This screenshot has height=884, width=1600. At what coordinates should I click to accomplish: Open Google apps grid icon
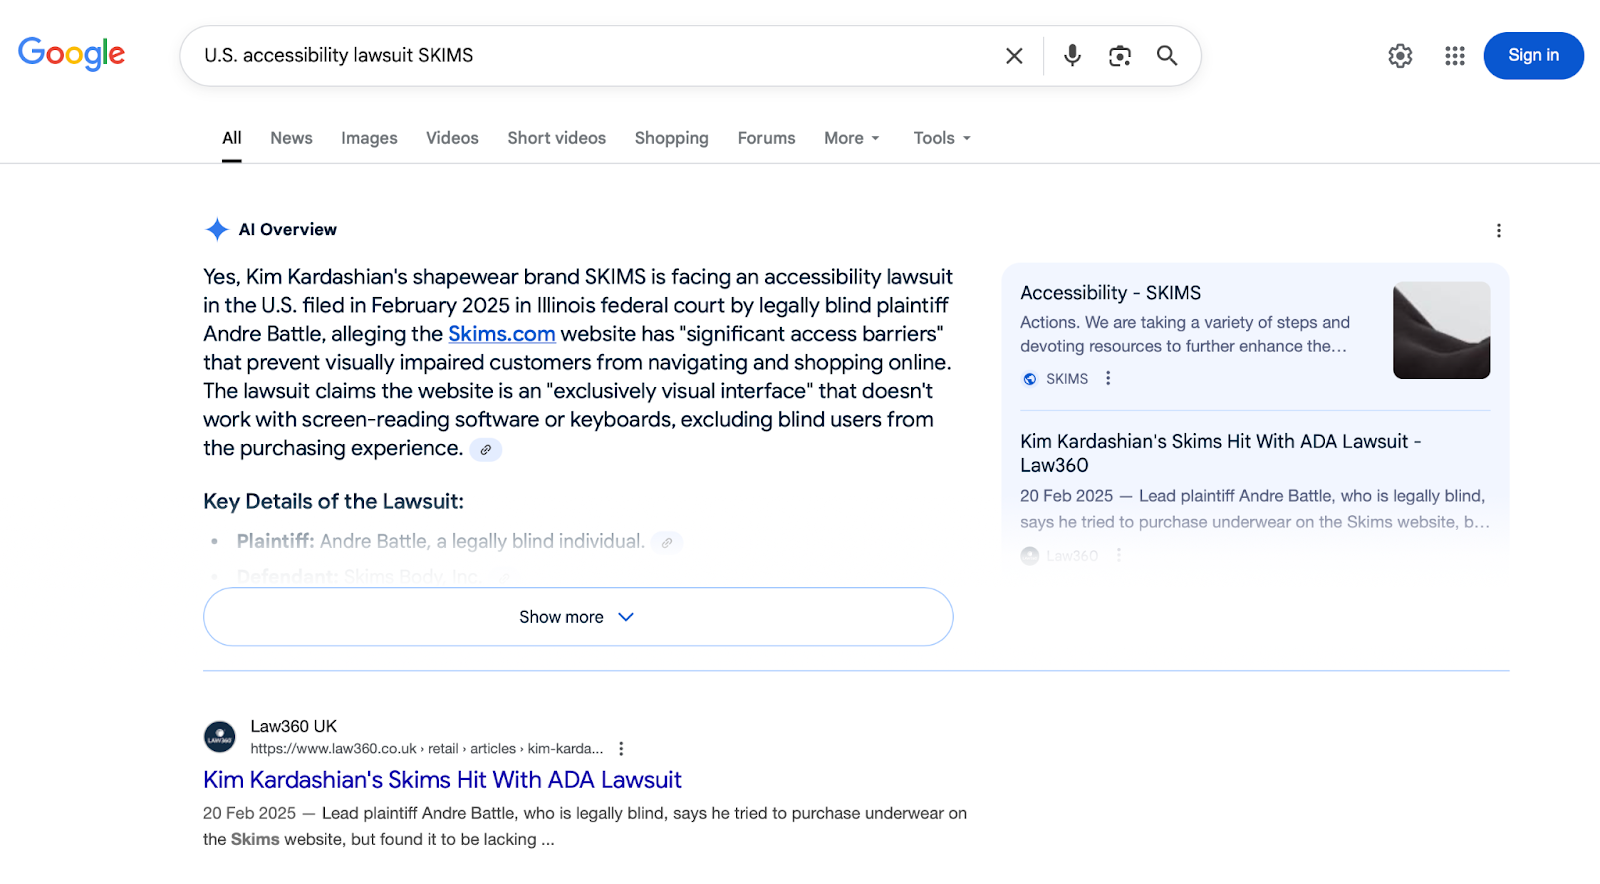click(1454, 56)
